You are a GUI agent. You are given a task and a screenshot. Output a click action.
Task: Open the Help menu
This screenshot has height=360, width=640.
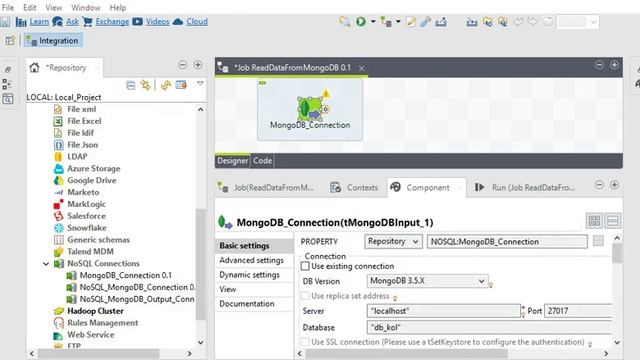pos(118,7)
